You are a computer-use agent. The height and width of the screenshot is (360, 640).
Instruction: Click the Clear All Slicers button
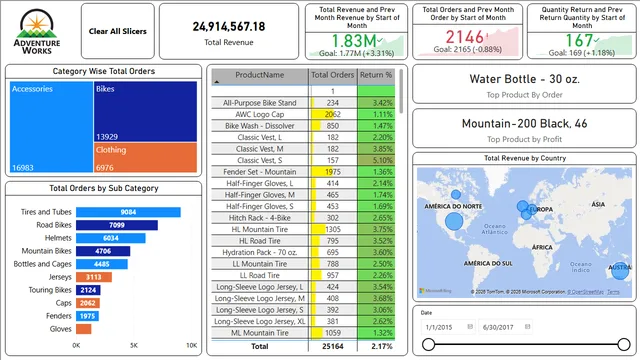118,31
